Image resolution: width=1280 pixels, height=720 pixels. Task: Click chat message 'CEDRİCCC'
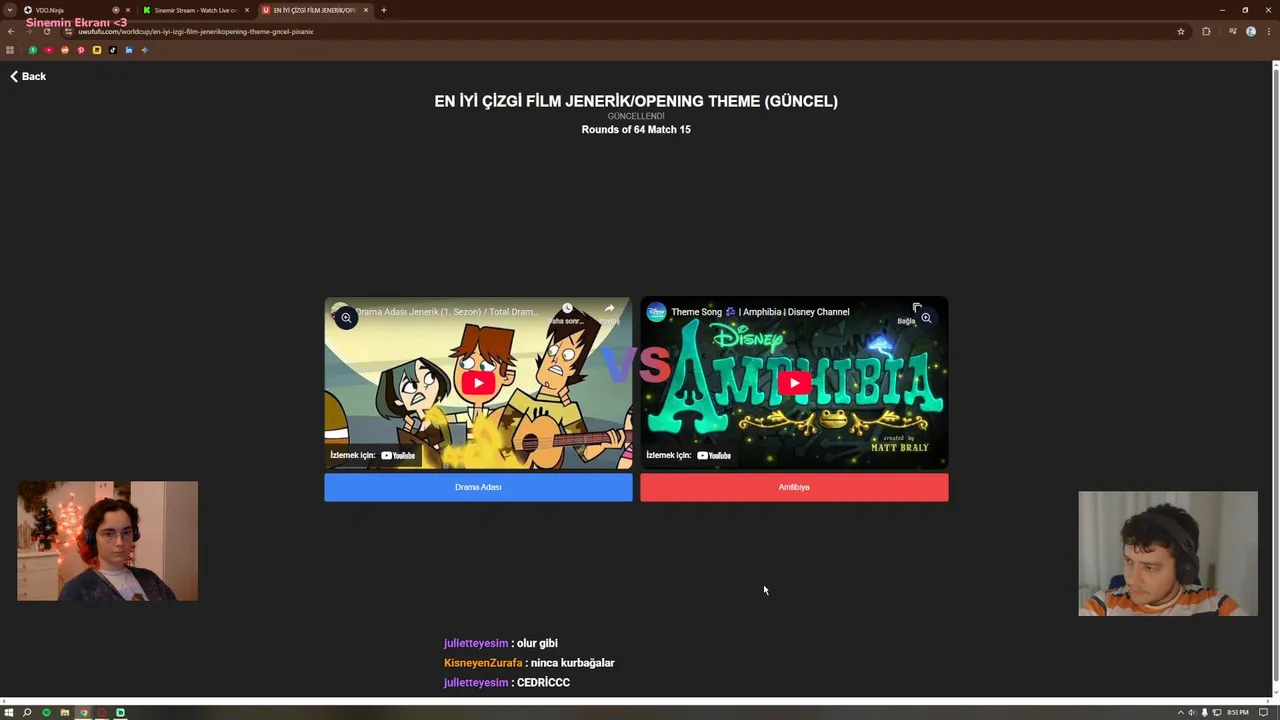tap(543, 682)
